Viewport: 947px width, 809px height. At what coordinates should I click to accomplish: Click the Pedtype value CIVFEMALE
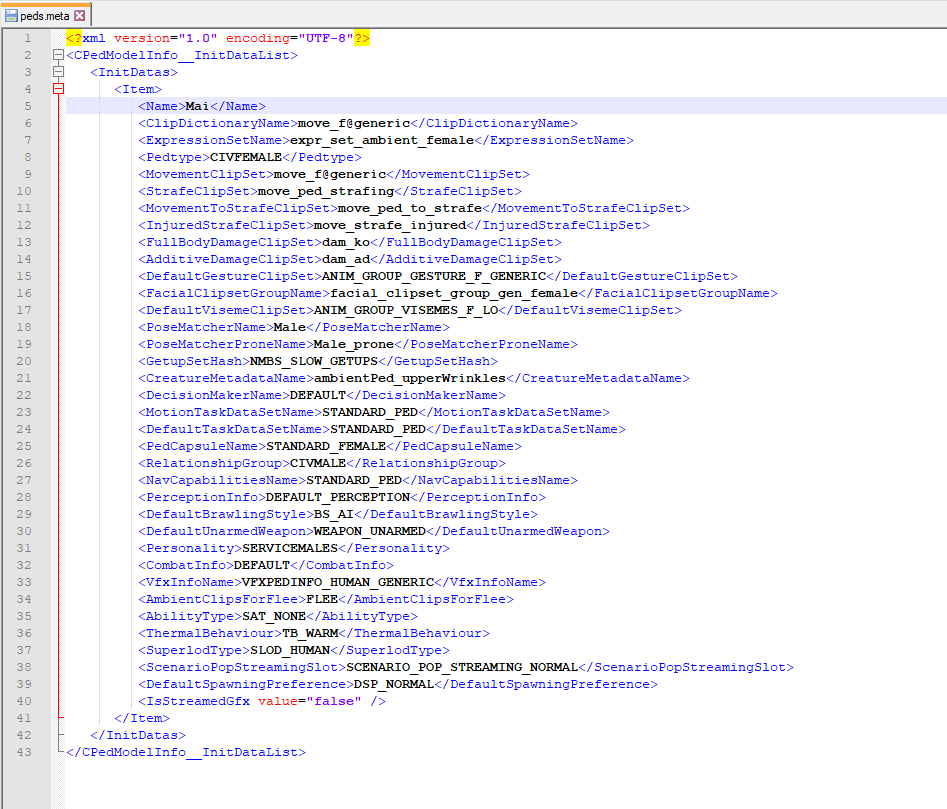click(246, 157)
